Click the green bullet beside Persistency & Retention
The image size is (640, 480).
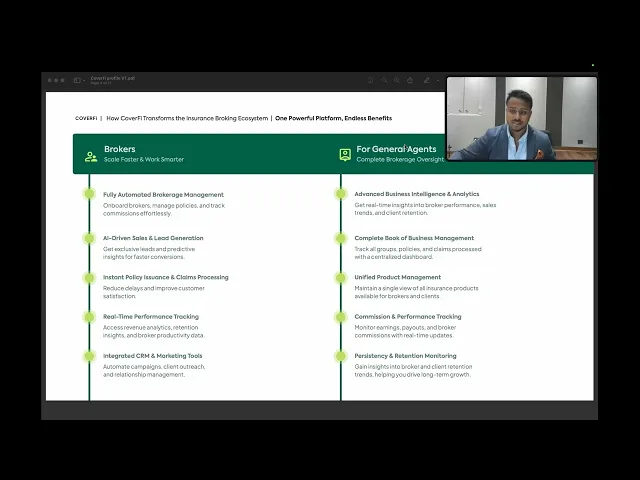[341, 356]
